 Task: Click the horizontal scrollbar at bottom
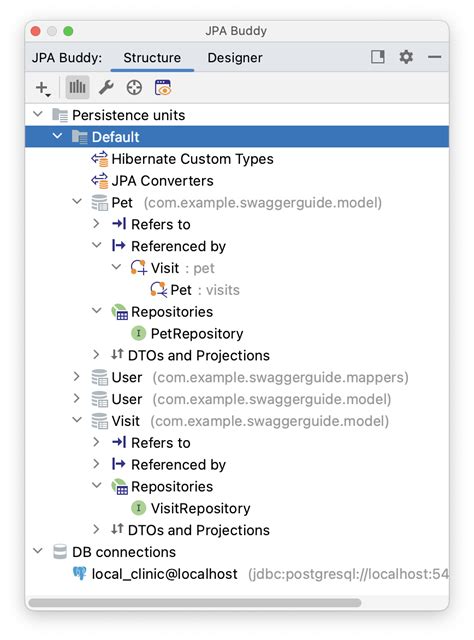click(x=195, y=603)
